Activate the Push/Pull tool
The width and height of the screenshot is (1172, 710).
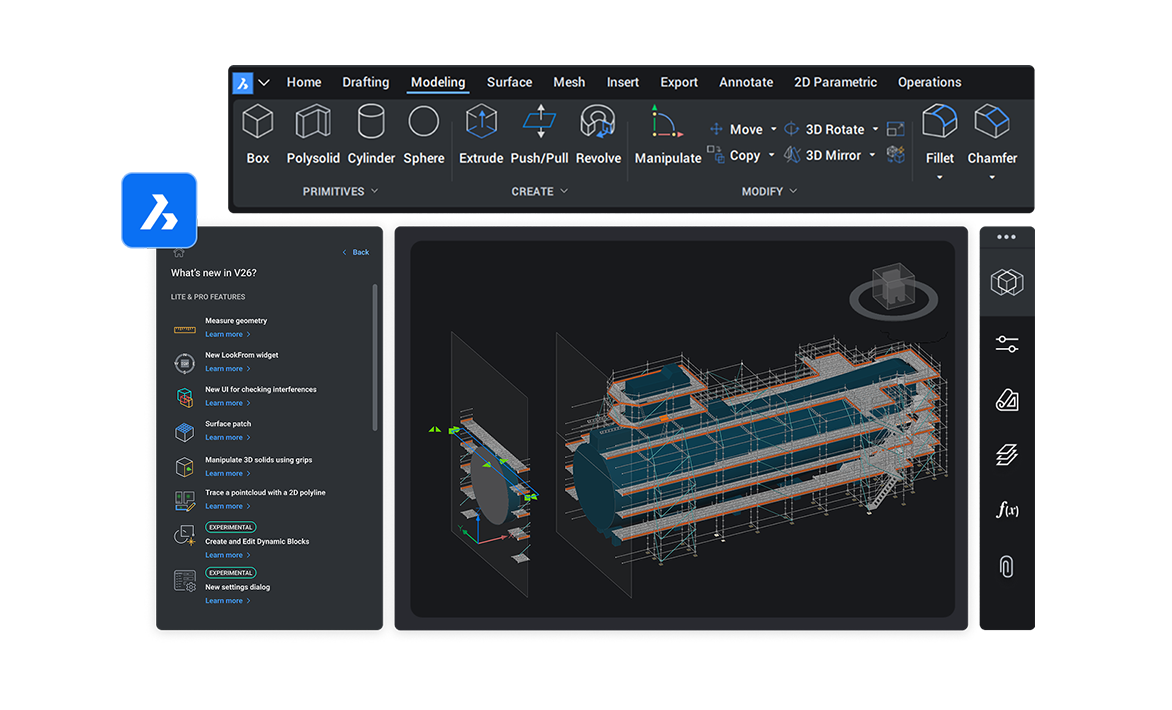pyautogui.click(x=539, y=135)
